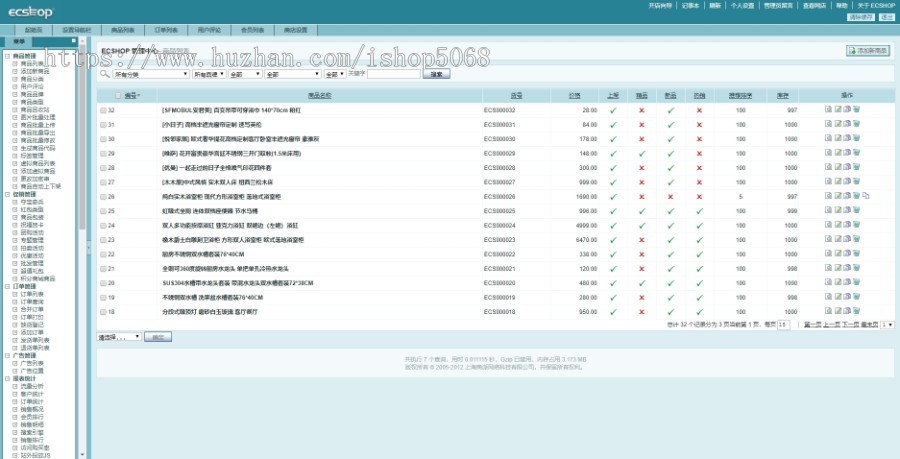Switch to order list tab
The height and width of the screenshot is (459, 900).
(166, 30)
